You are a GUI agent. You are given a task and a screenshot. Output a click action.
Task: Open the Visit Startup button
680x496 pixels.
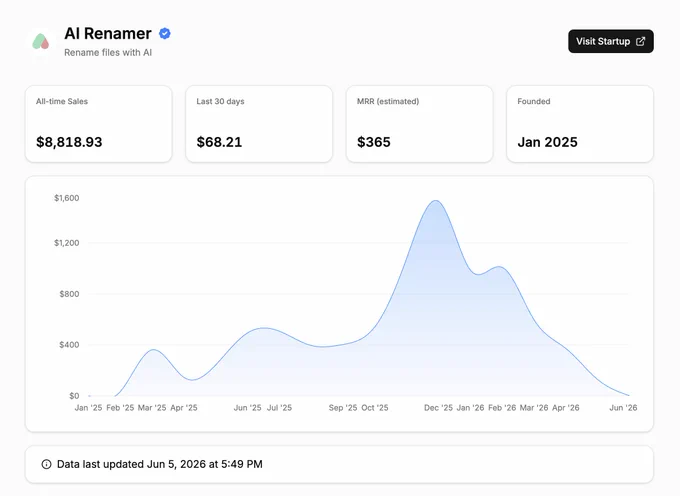pos(611,41)
